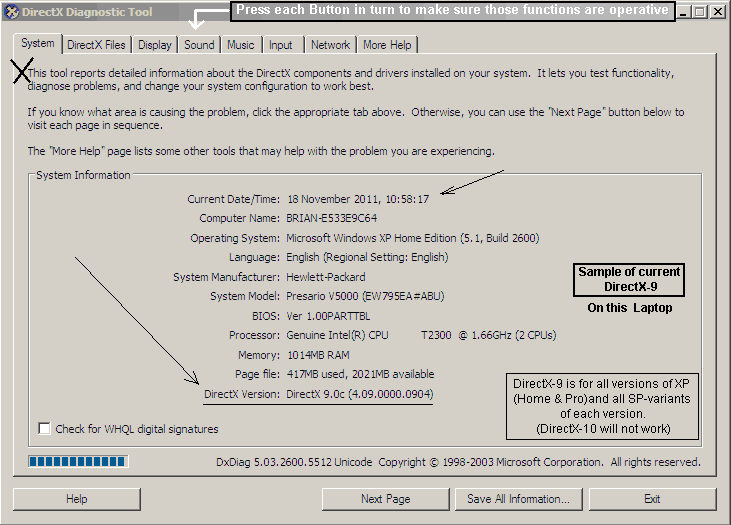Click the 'DirectX Version:' label
This screenshot has width=731, height=525.
click(x=242, y=394)
